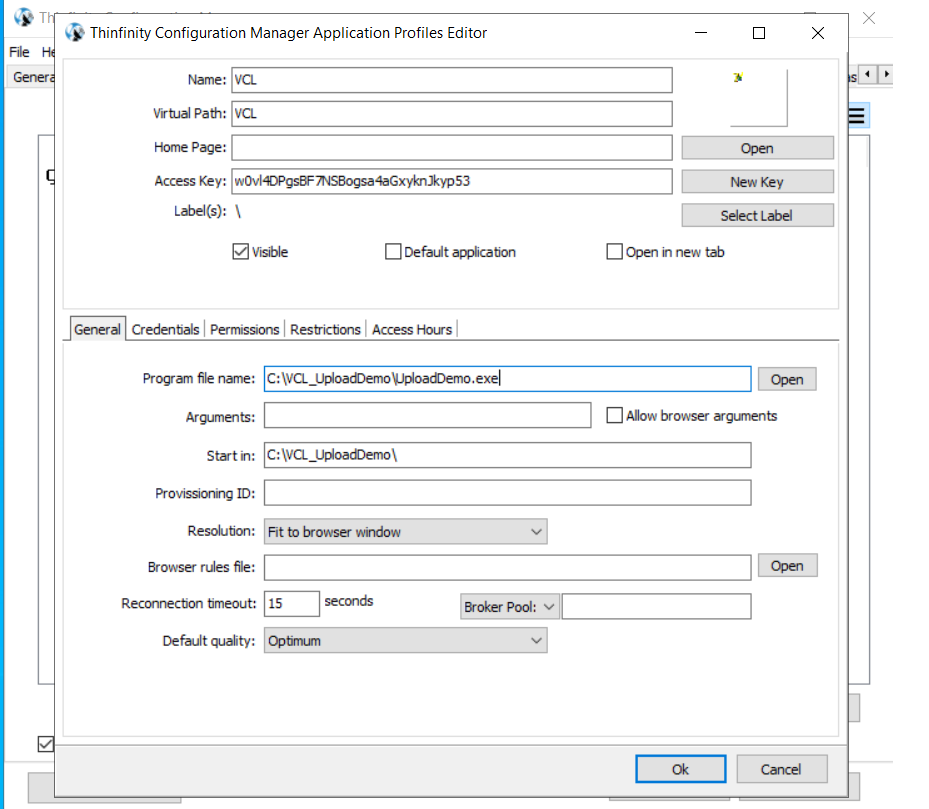Confirm the profile with the Ok button
This screenshot has width=929, height=809.
click(x=680, y=769)
